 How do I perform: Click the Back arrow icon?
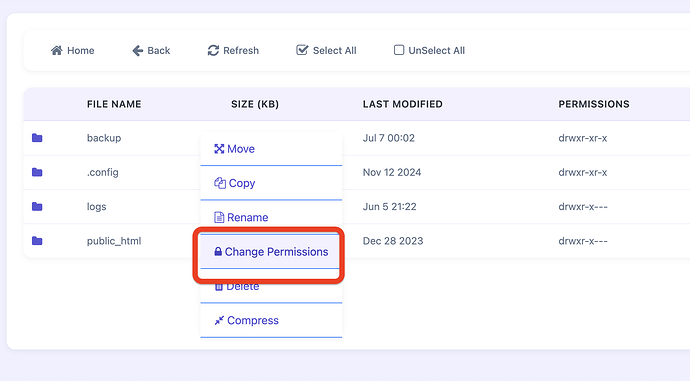(138, 51)
